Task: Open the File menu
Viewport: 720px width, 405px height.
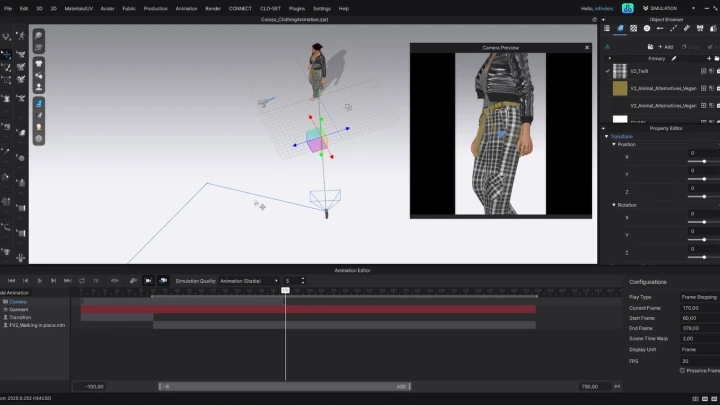Action: [x=8, y=8]
